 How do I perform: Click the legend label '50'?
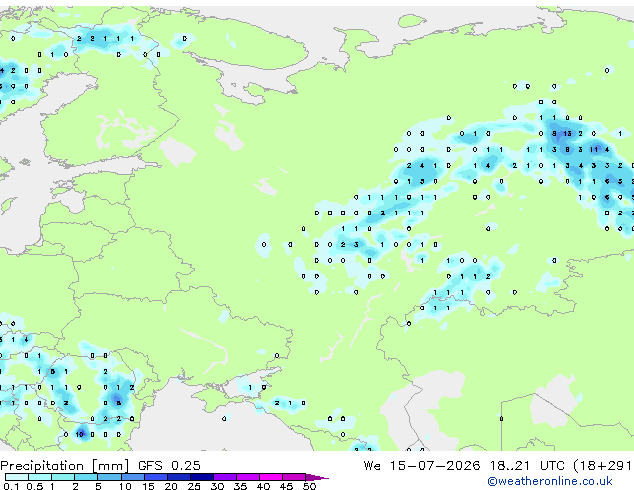point(309,486)
